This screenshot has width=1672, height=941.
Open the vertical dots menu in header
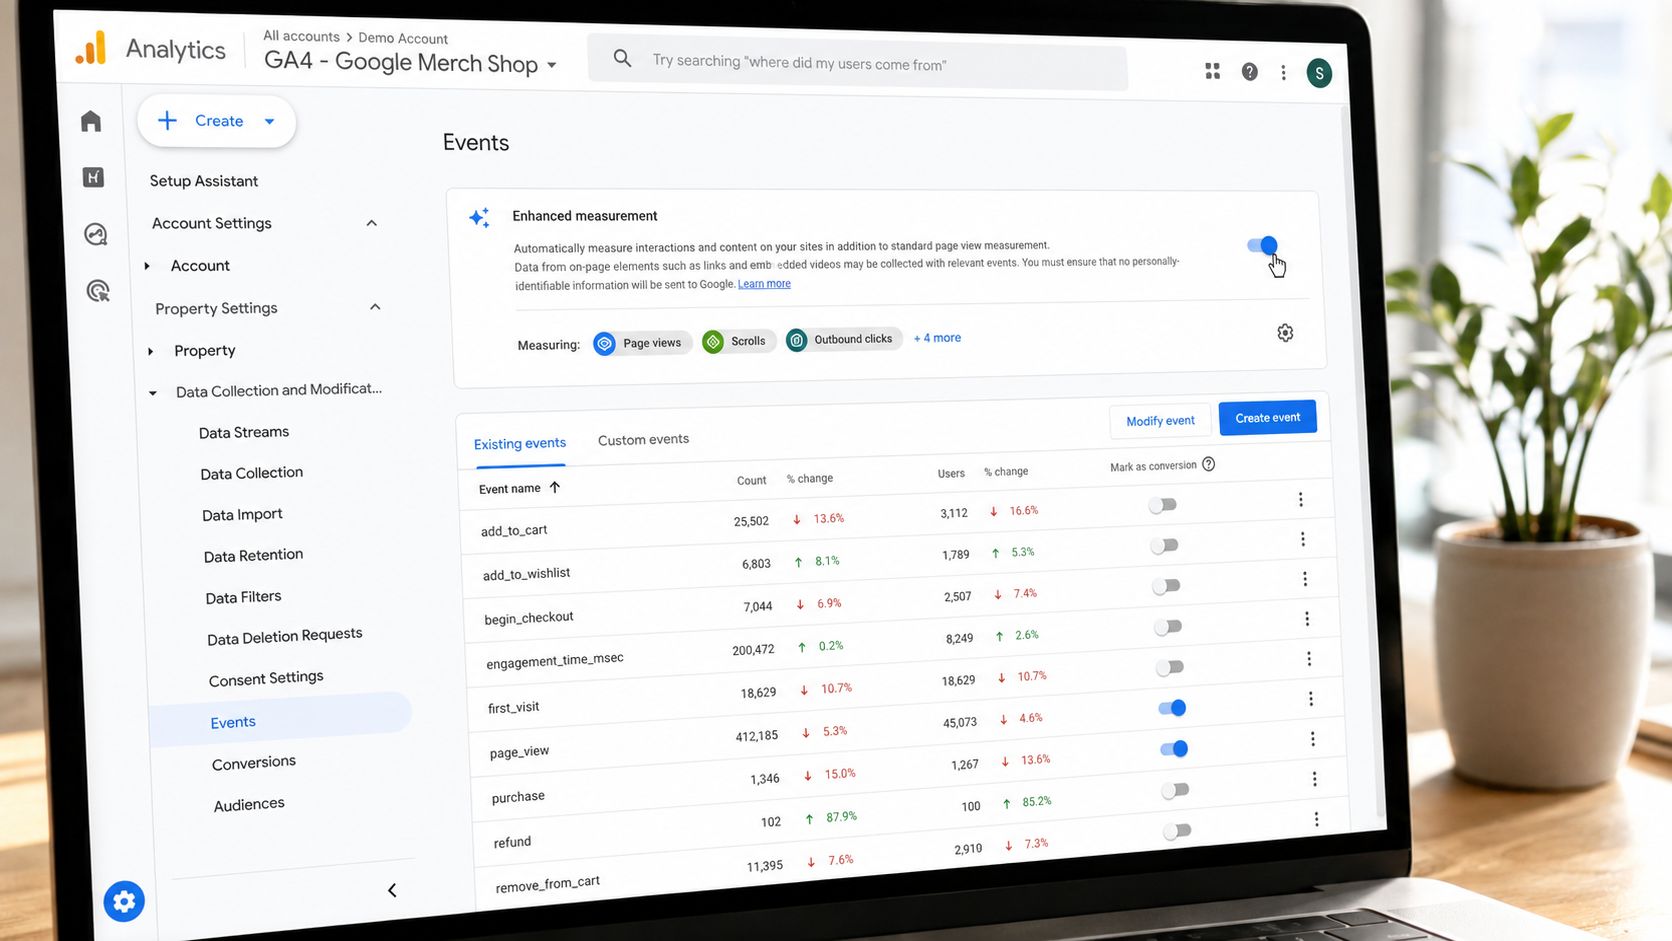[1283, 72]
